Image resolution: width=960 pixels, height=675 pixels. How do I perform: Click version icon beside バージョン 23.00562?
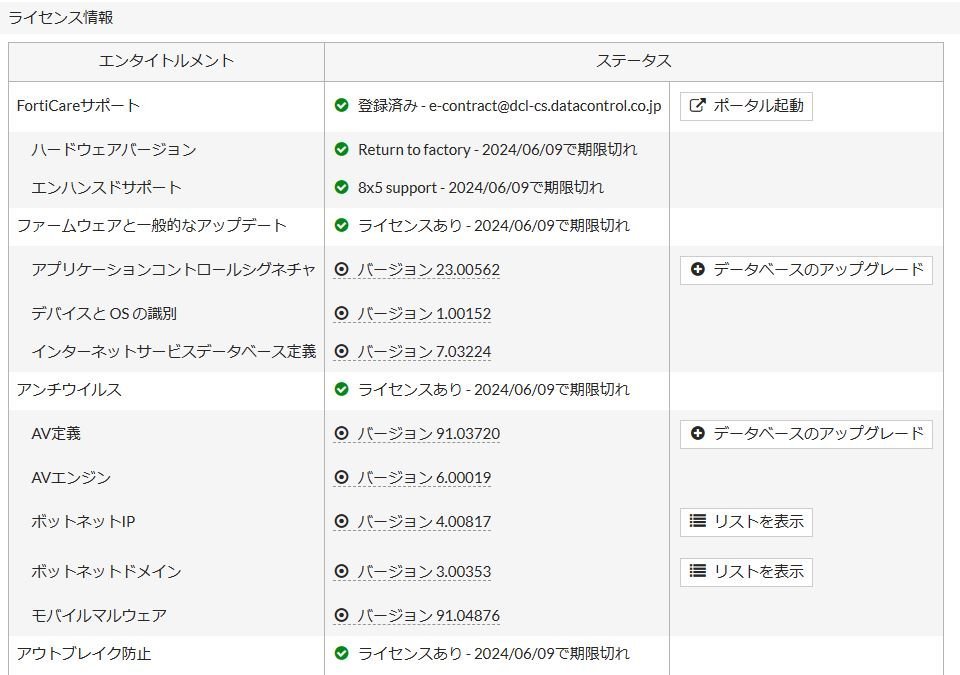341,269
